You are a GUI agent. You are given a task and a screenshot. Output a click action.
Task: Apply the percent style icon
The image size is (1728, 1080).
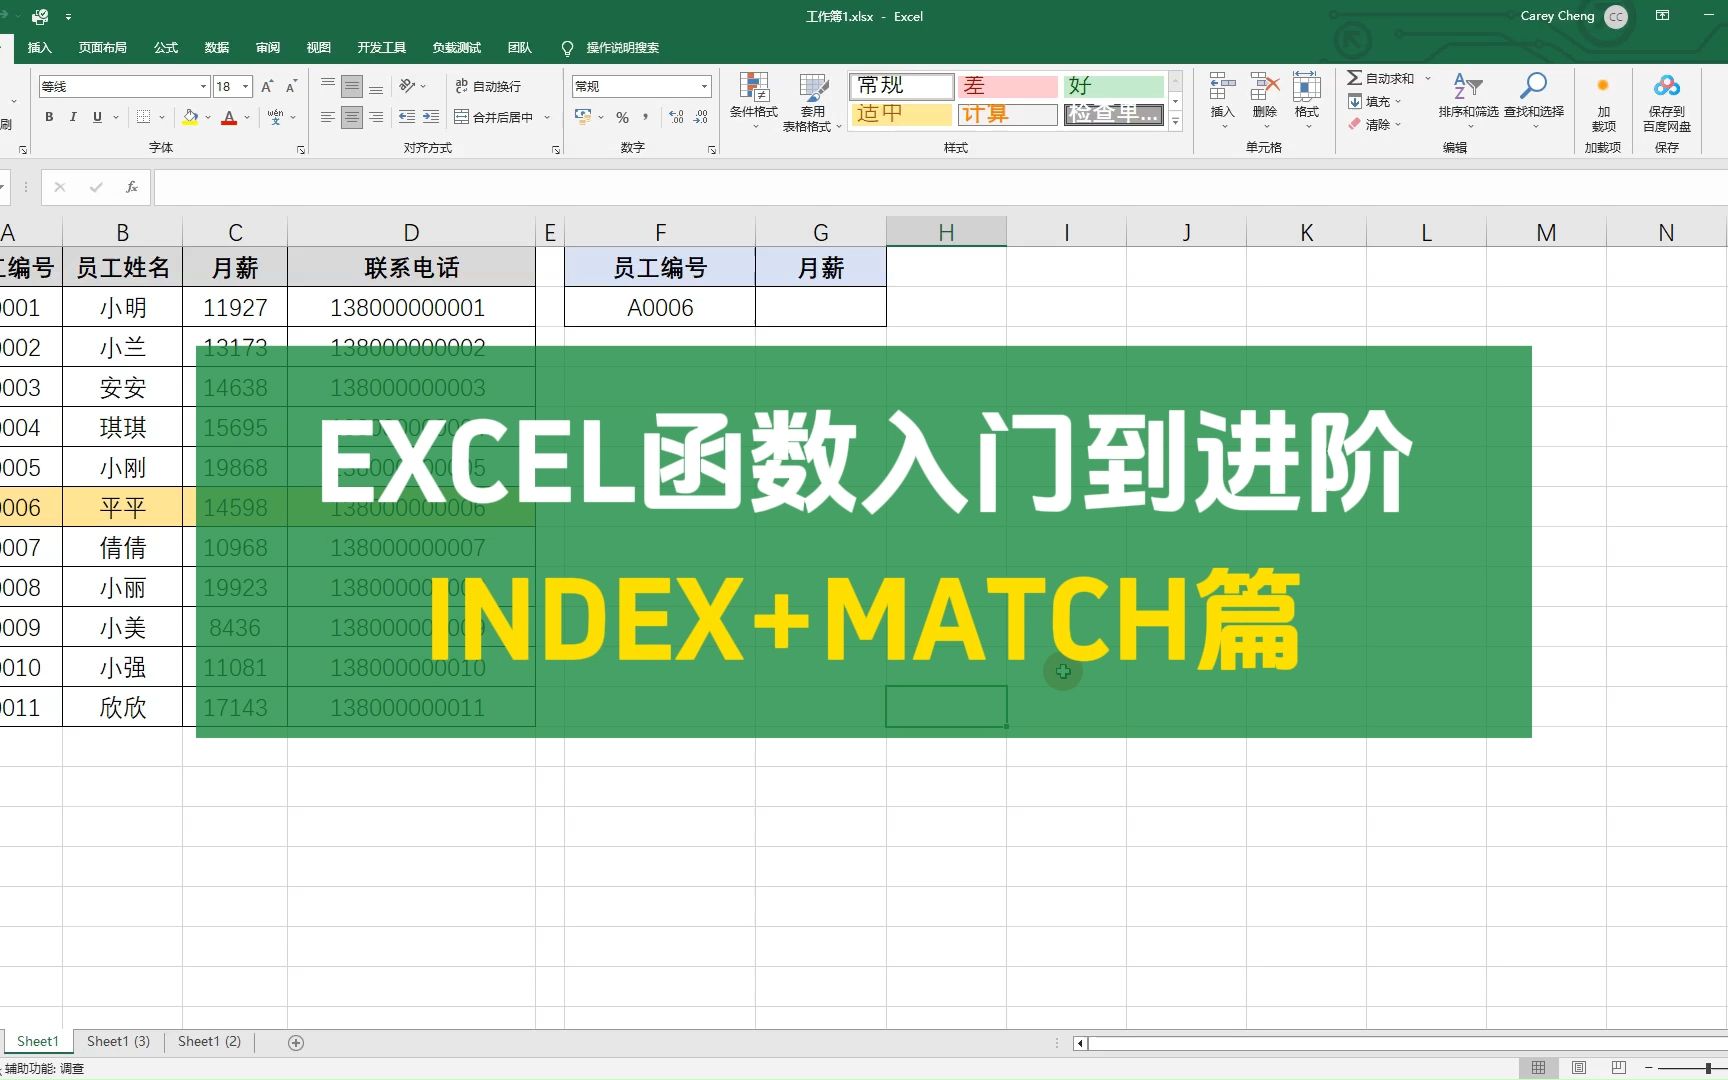click(621, 117)
